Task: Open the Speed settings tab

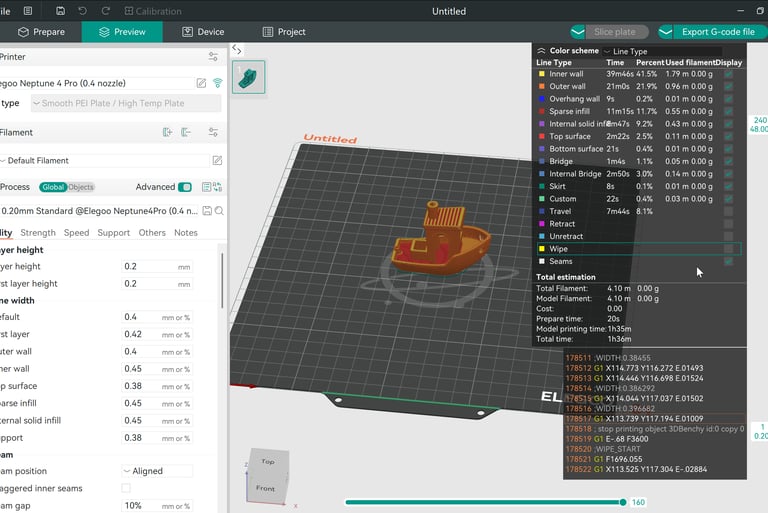Action: 76,233
